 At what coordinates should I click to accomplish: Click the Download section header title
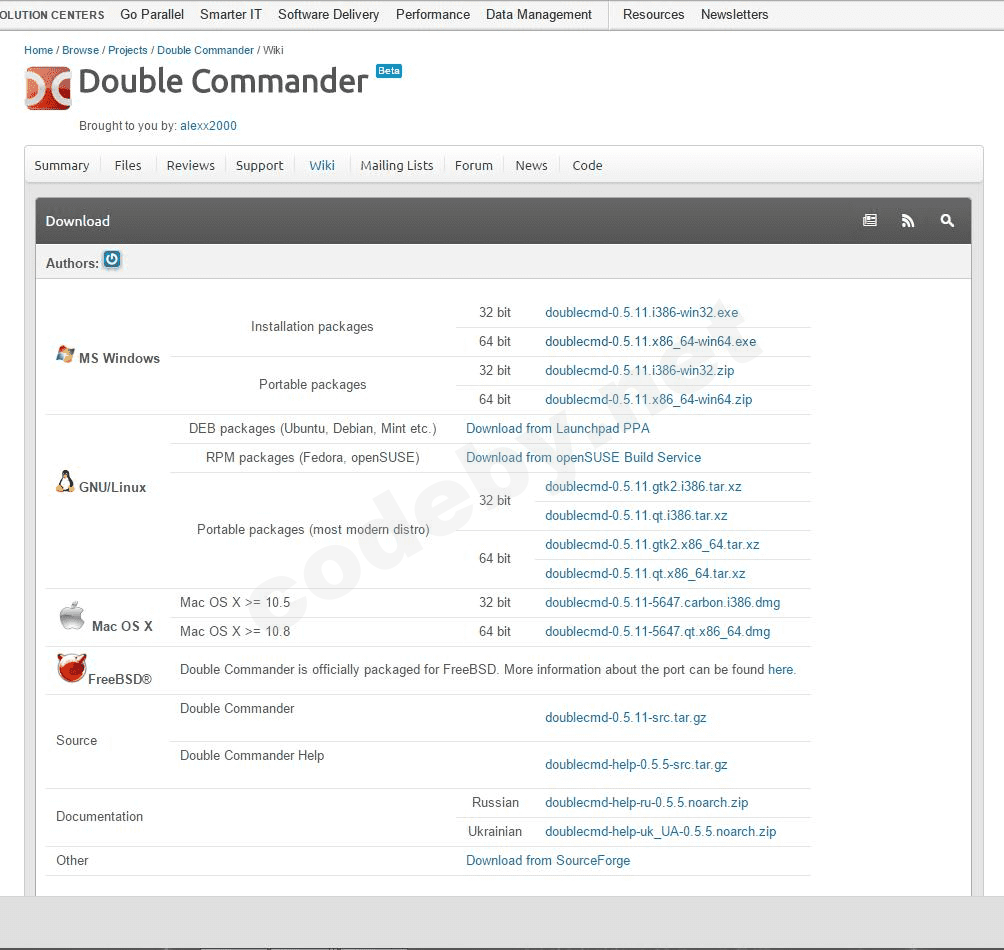(77, 221)
